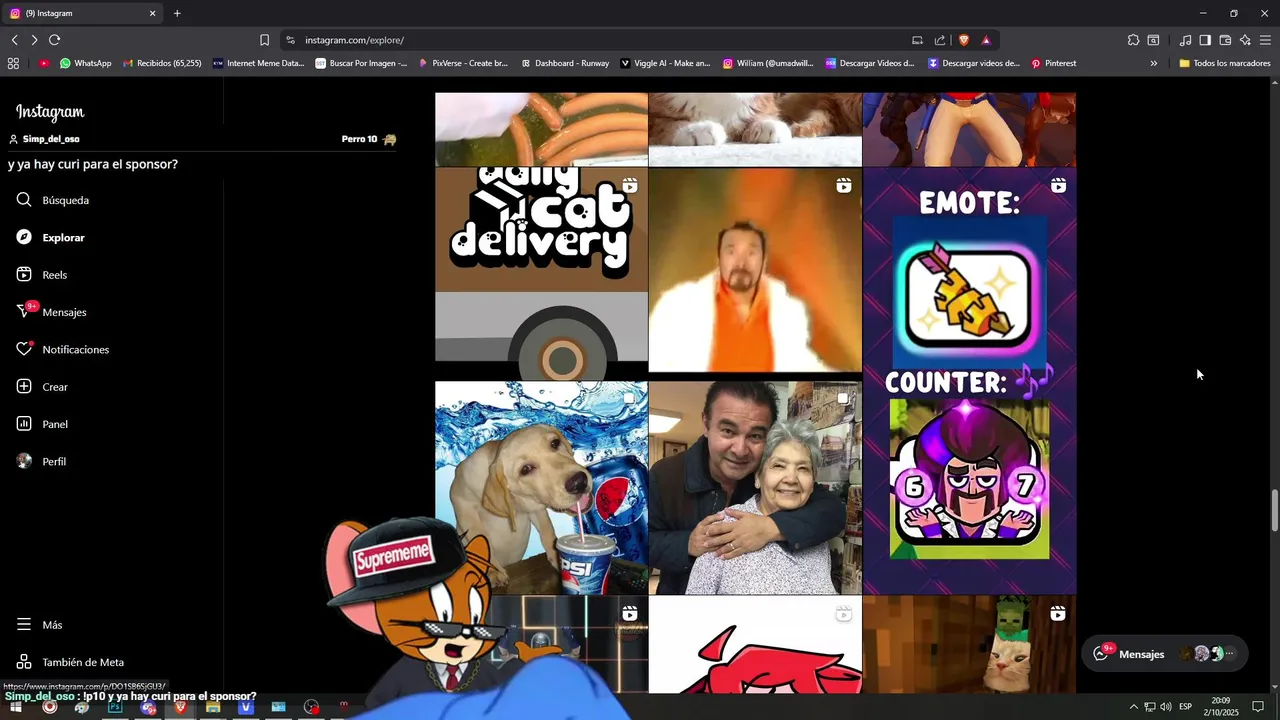Open Dashboard Runway bookmark
This screenshot has width=1280, height=720.
pos(565,63)
